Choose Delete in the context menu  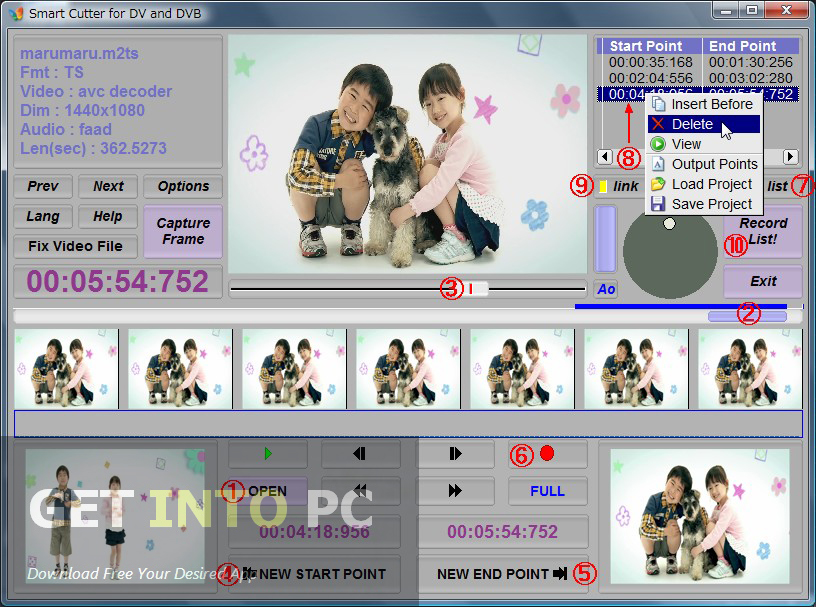tap(704, 124)
